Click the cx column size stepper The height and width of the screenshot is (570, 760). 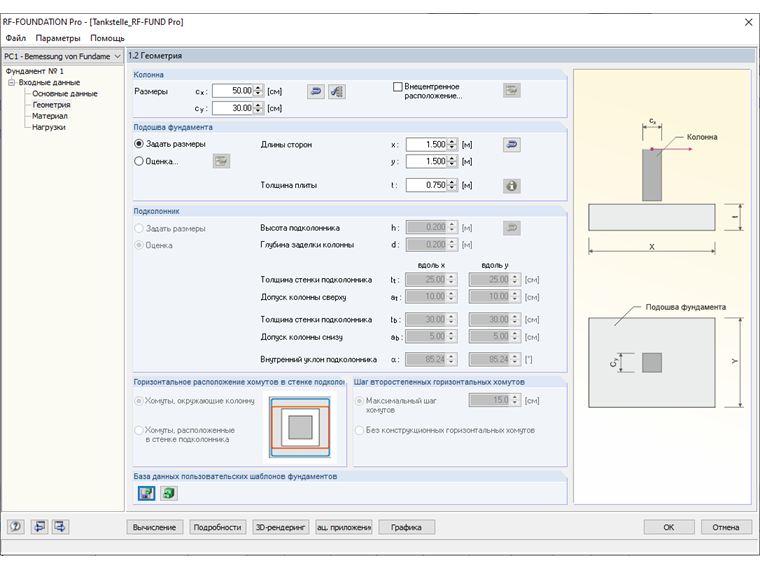coord(258,91)
